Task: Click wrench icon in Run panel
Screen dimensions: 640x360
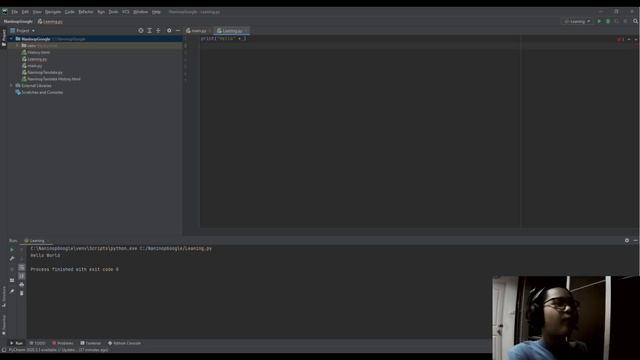Action: click(x=12, y=258)
